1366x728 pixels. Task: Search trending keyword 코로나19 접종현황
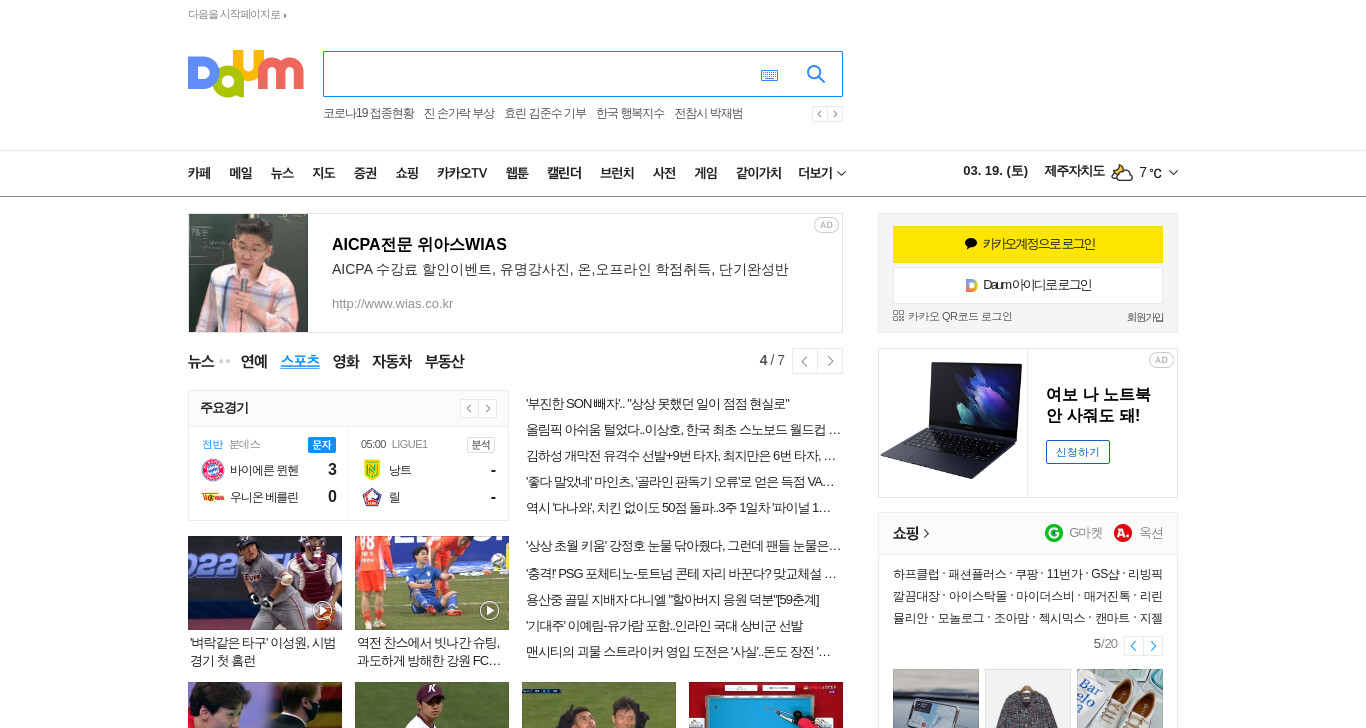click(368, 114)
